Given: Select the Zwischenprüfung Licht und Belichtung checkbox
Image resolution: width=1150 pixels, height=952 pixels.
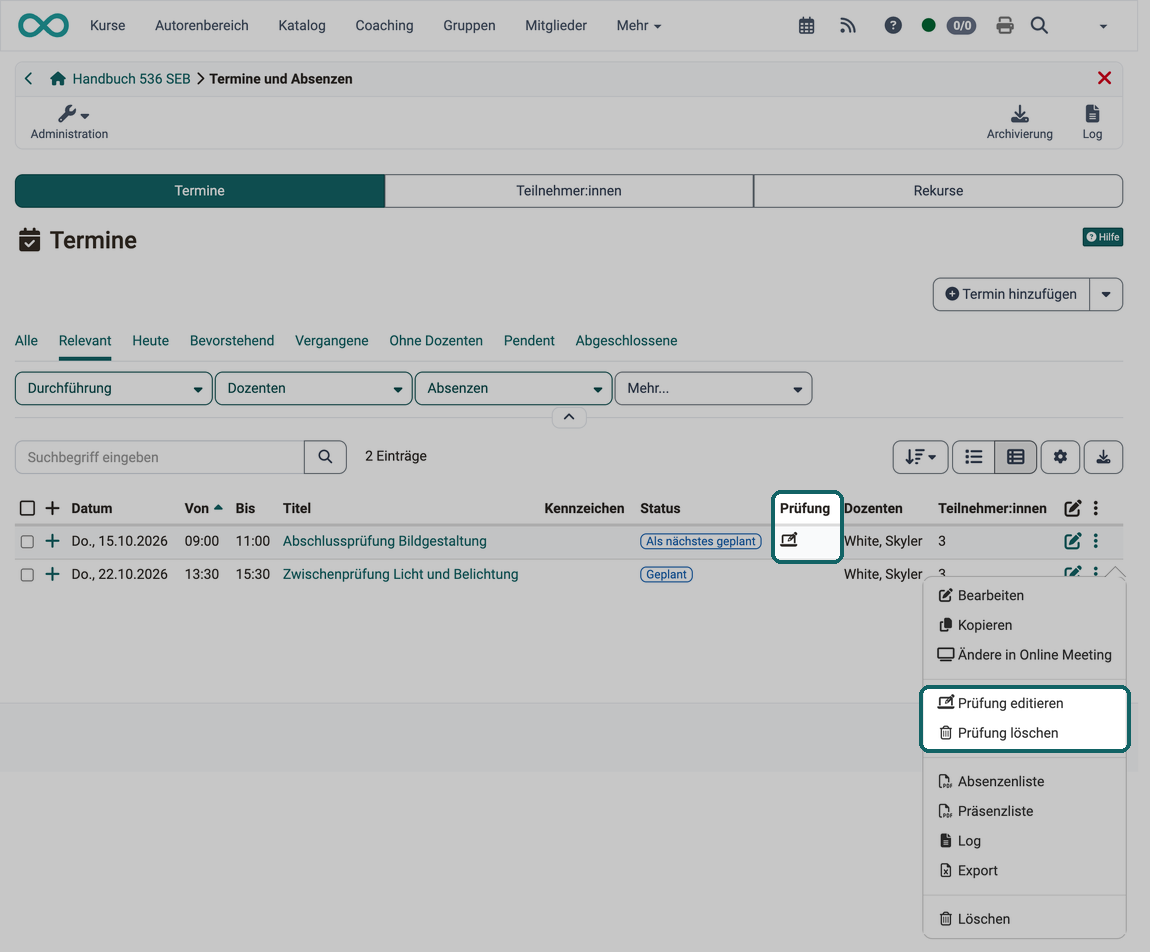Looking at the screenshot, I should 27,574.
